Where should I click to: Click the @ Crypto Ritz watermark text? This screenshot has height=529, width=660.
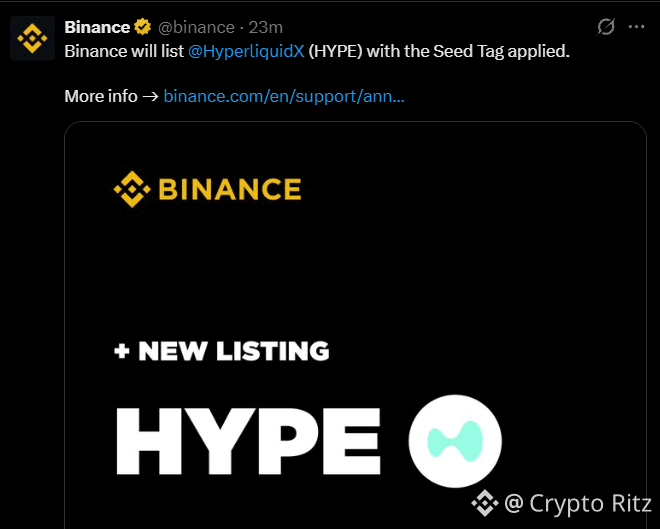pyautogui.click(x=578, y=503)
